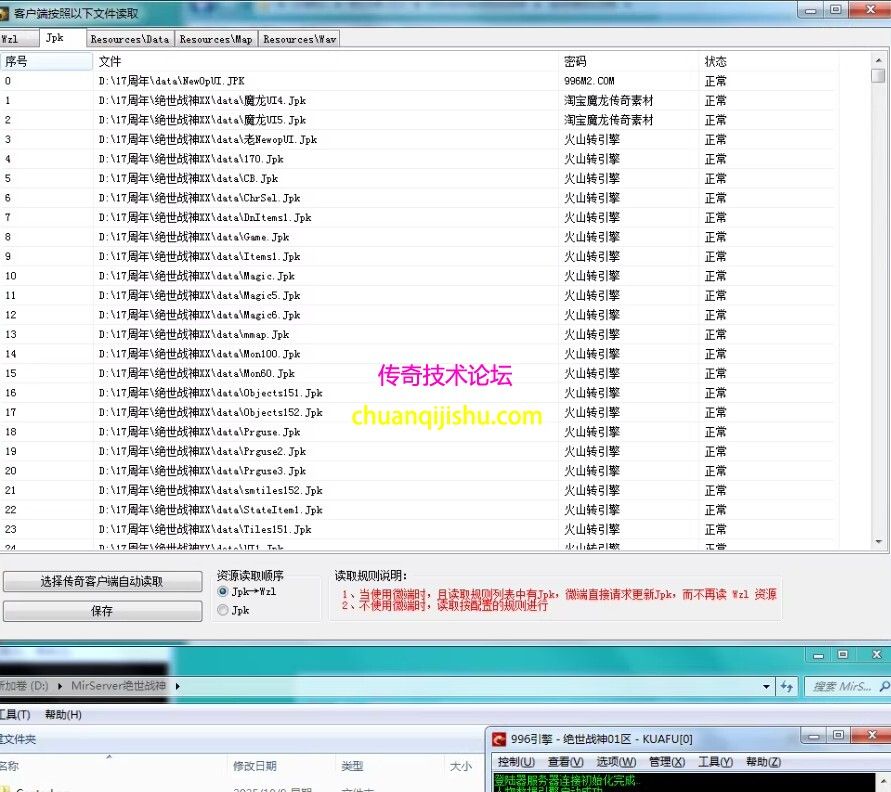
Task: Click inside the 搜索 MirS search input field
Action: click(x=840, y=686)
